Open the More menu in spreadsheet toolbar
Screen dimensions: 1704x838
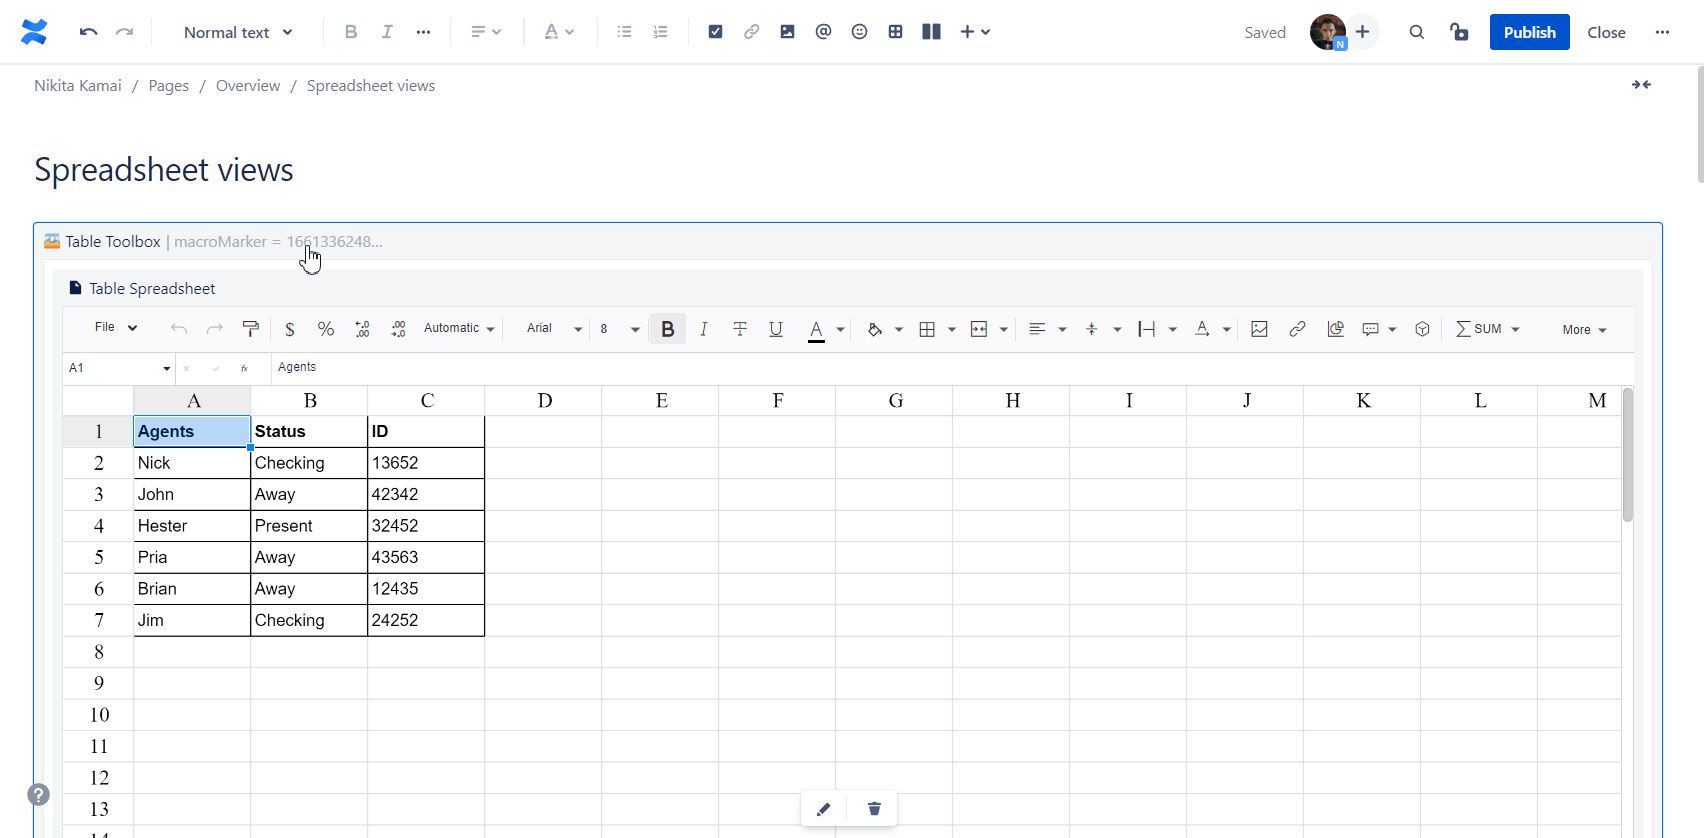(1584, 330)
